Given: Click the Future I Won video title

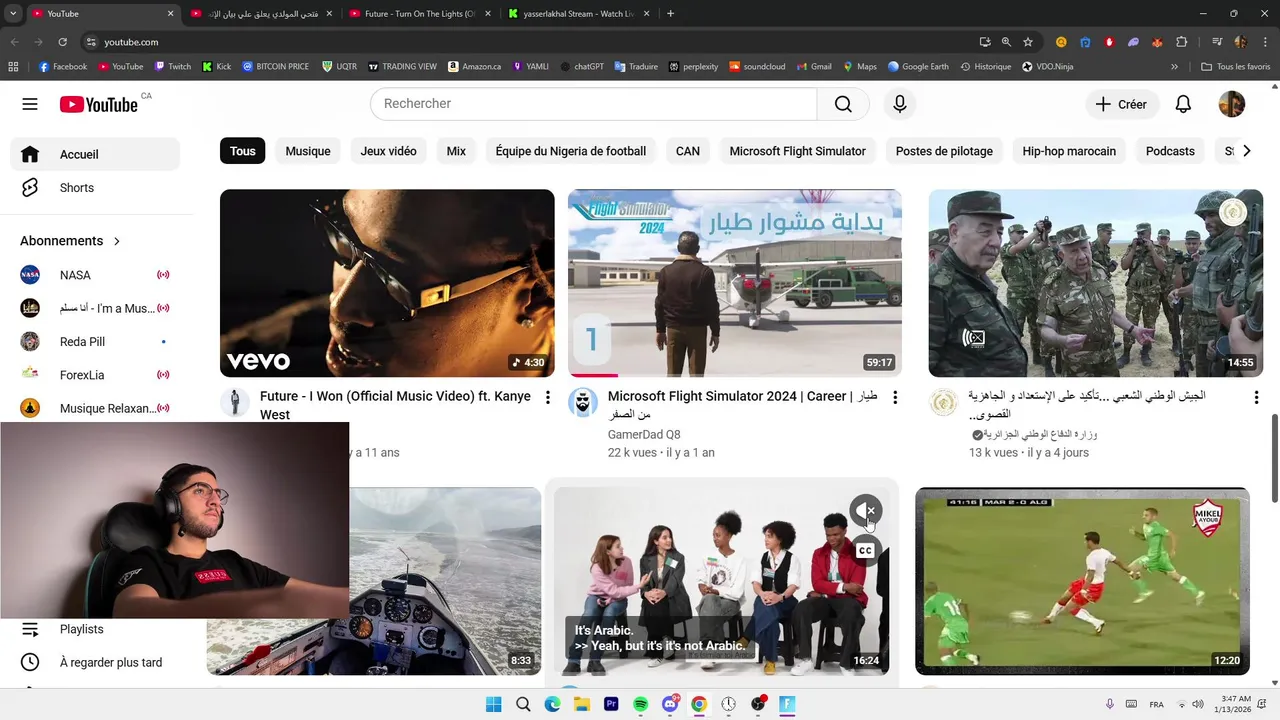Looking at the screenshot, I should click(x=395, y=405).
